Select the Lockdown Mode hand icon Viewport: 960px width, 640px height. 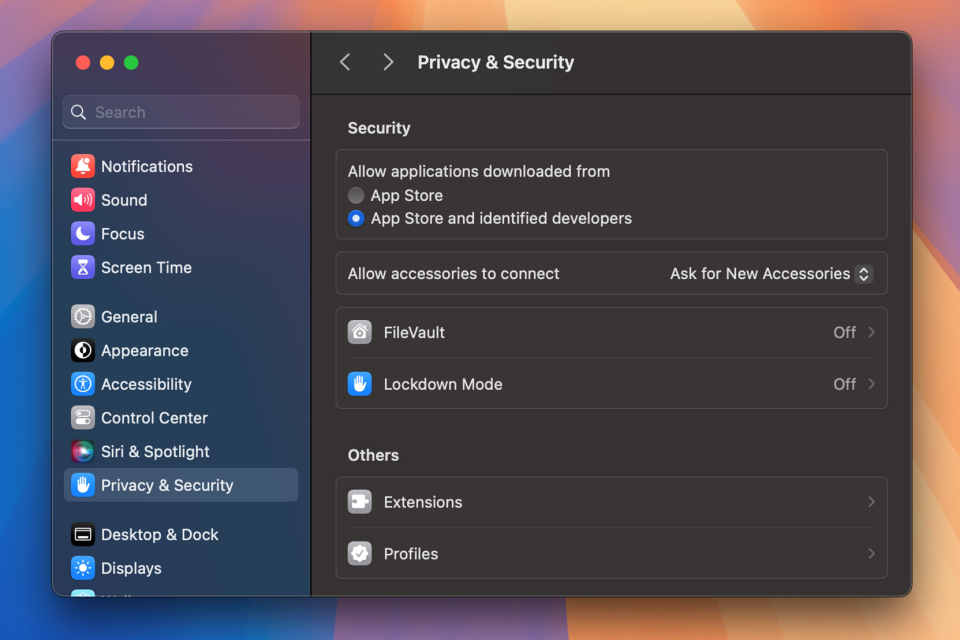click(360, 384)
